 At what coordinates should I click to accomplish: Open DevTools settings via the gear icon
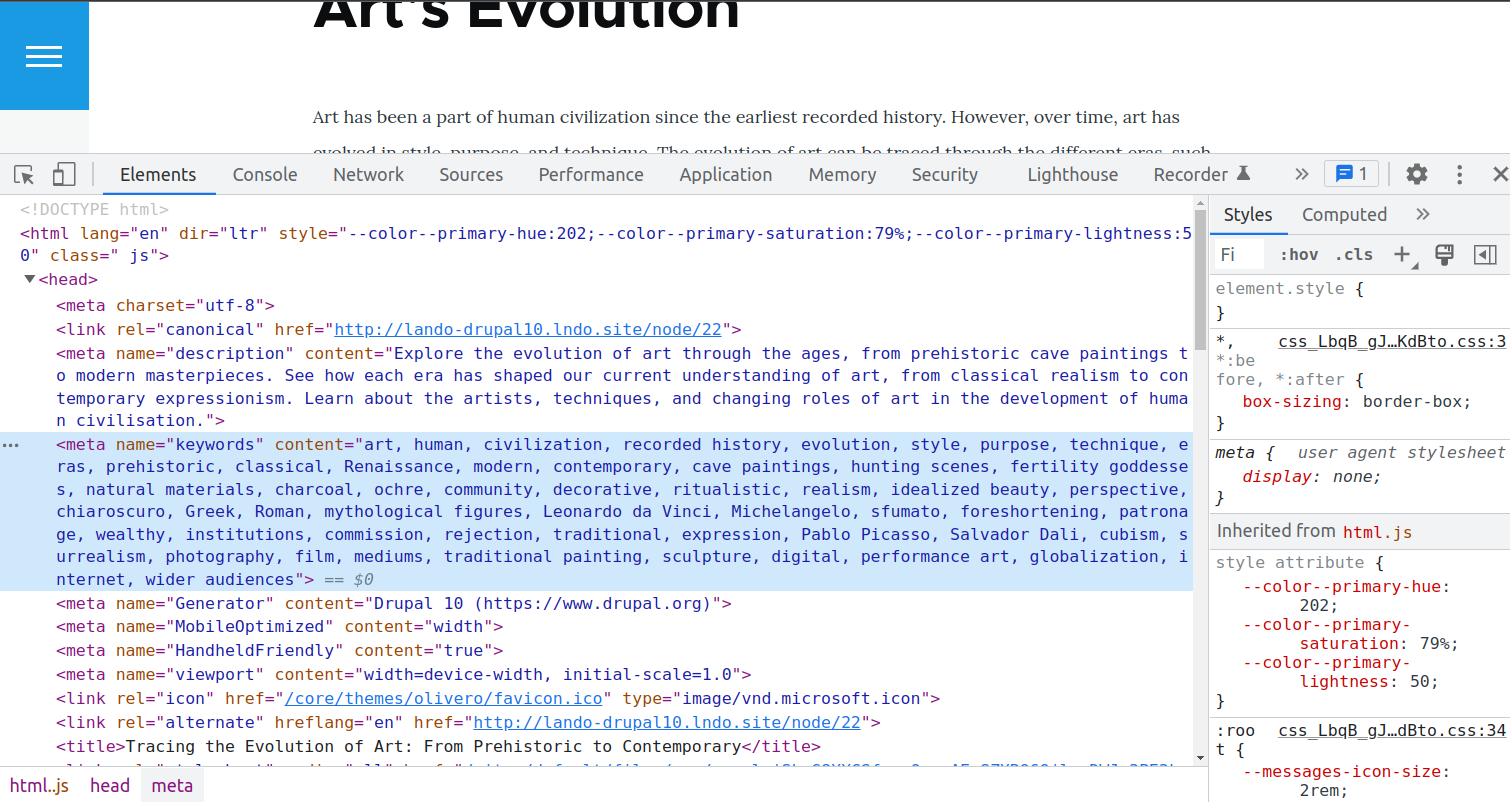click(1417, 174)
